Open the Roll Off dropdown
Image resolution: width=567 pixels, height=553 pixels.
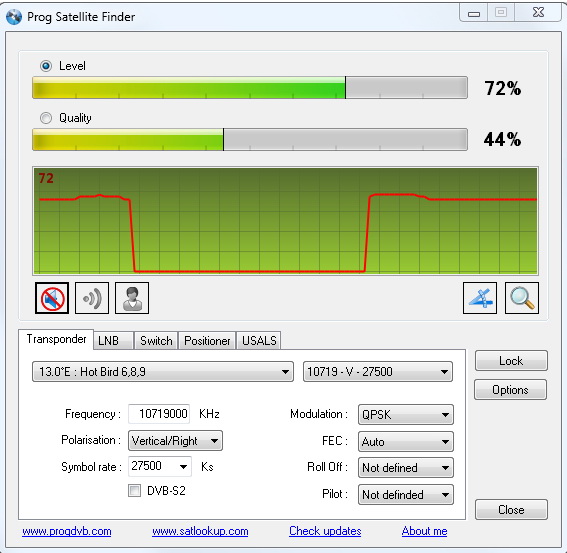[x=406, y=468]
